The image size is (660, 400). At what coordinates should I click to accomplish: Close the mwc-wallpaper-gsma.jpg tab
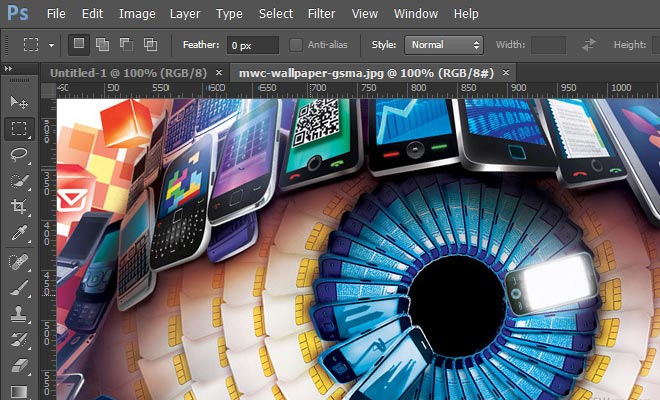506,72
